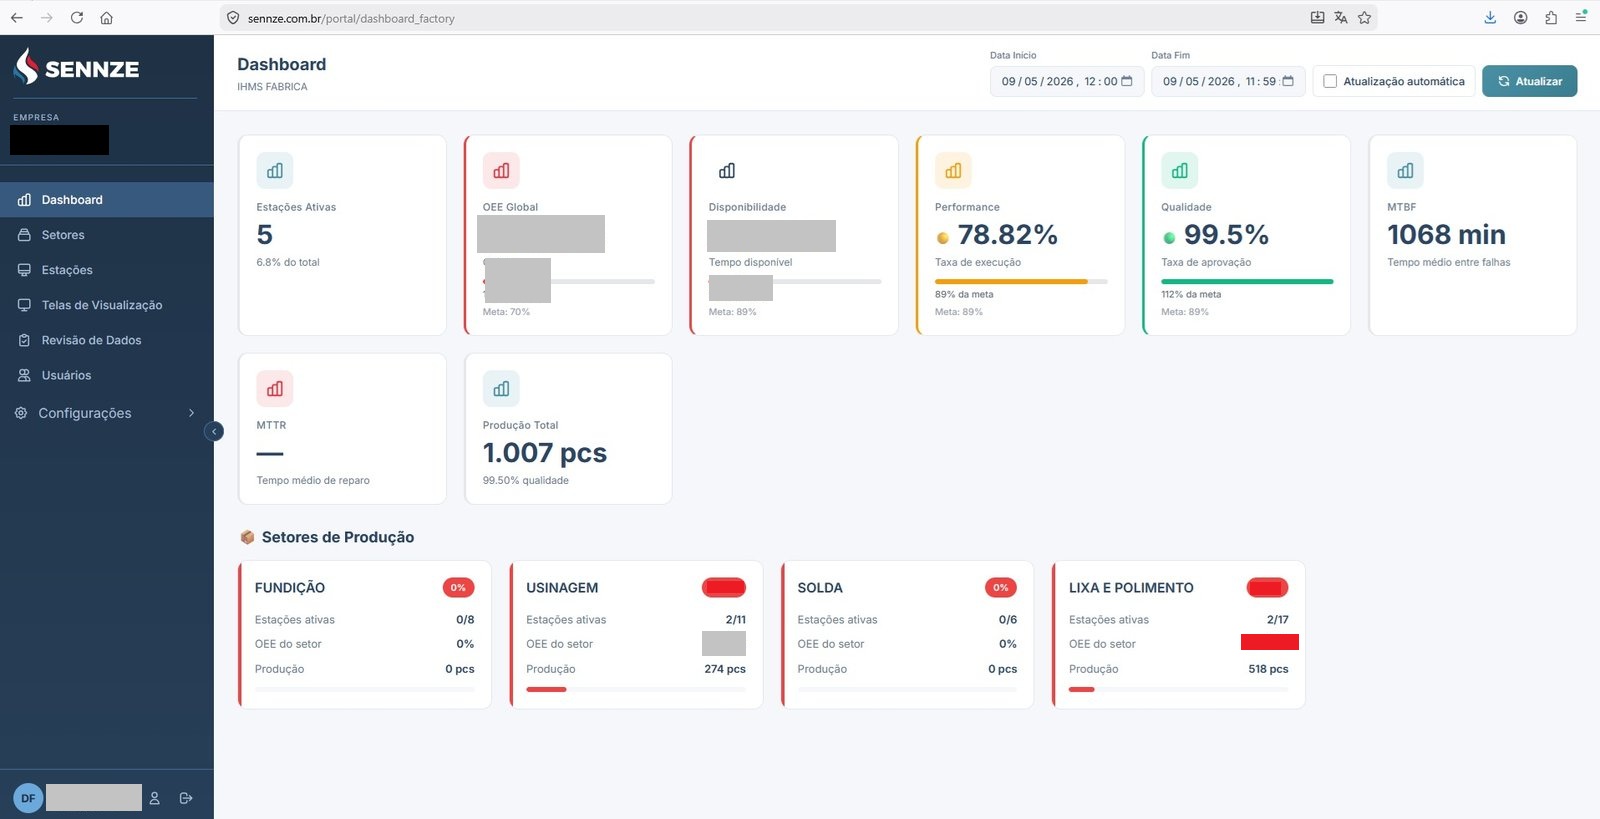Bookmark this page with the star icon
The height and width of the screenshot is (819, 1600).
(x=1364, y=18)
